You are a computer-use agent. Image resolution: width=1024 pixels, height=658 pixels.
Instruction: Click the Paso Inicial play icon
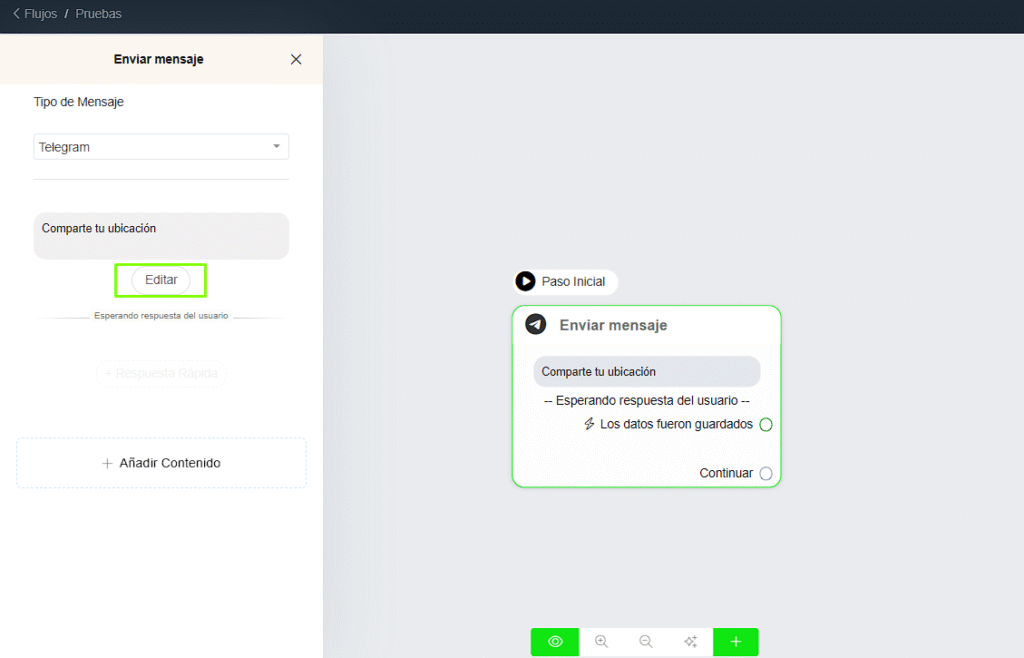pyautogui.click(x=525, y=282)
